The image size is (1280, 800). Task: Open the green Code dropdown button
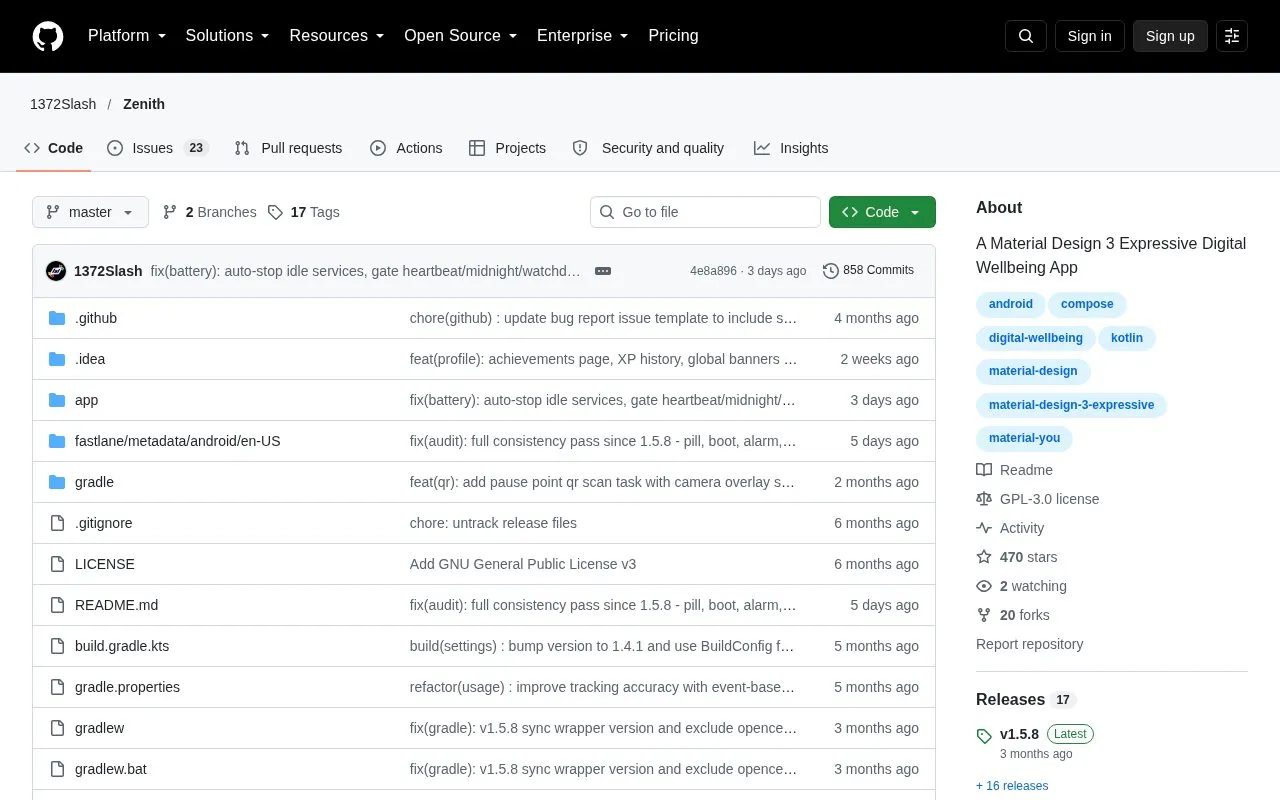click(x=882, y=212)
